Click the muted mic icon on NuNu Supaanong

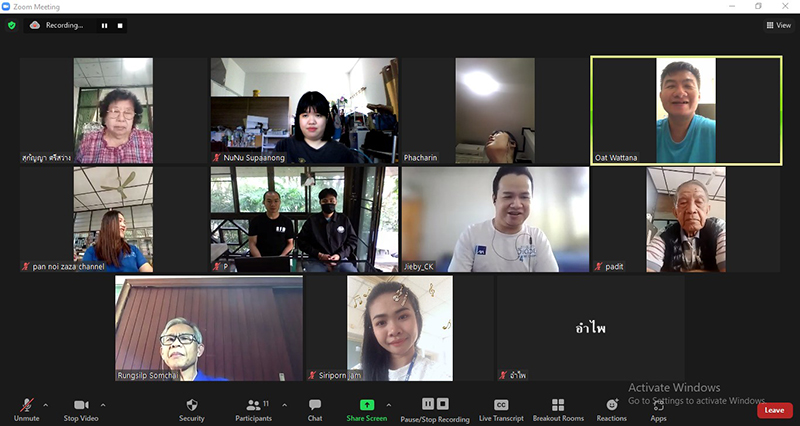(x=217, y=158)
